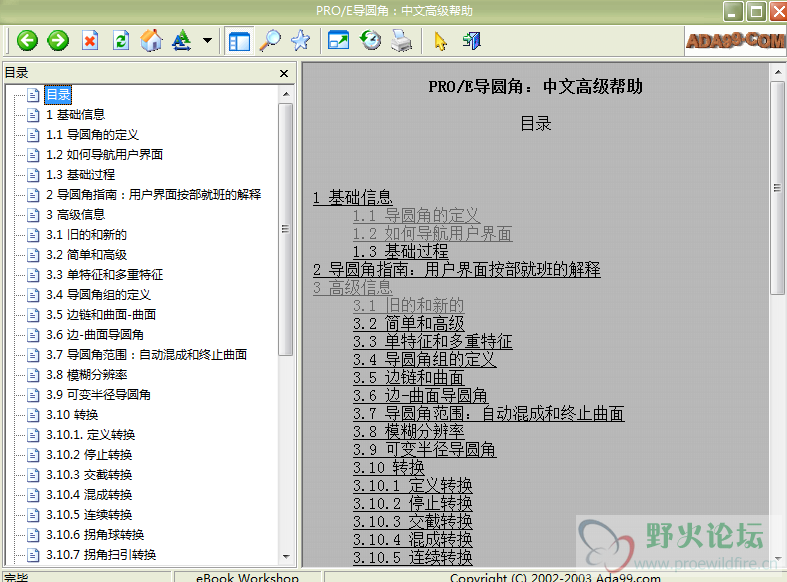This screenshot has width=787, height=582.
Task: Select tree item 3.10.3 交截转换
Action: pyautogui.click(x=89, y=475)
